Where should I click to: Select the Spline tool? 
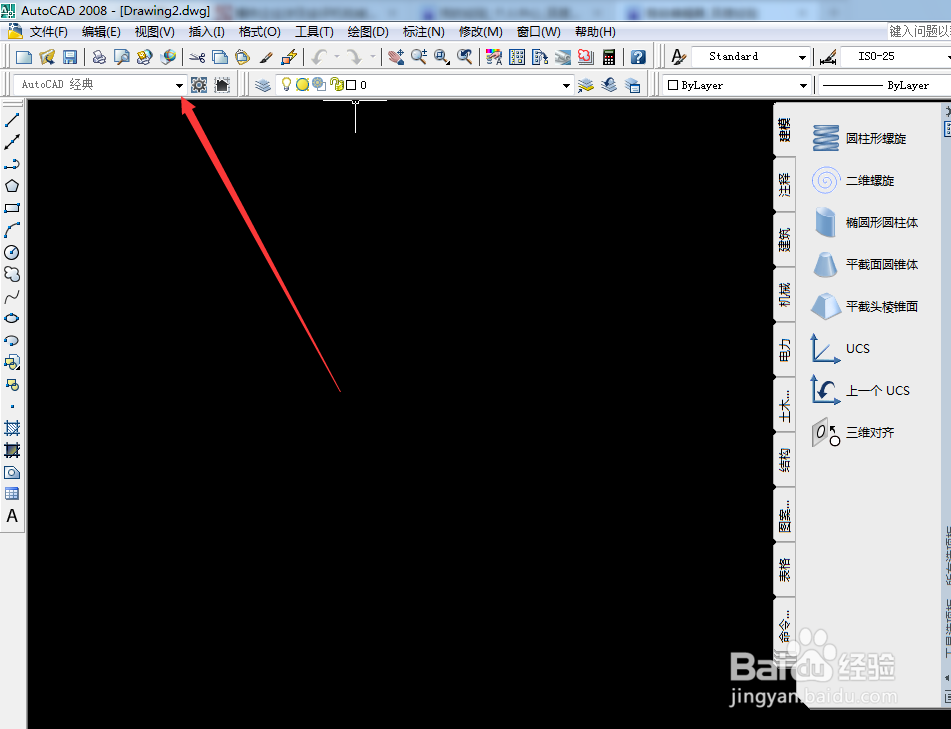(12, 297)
